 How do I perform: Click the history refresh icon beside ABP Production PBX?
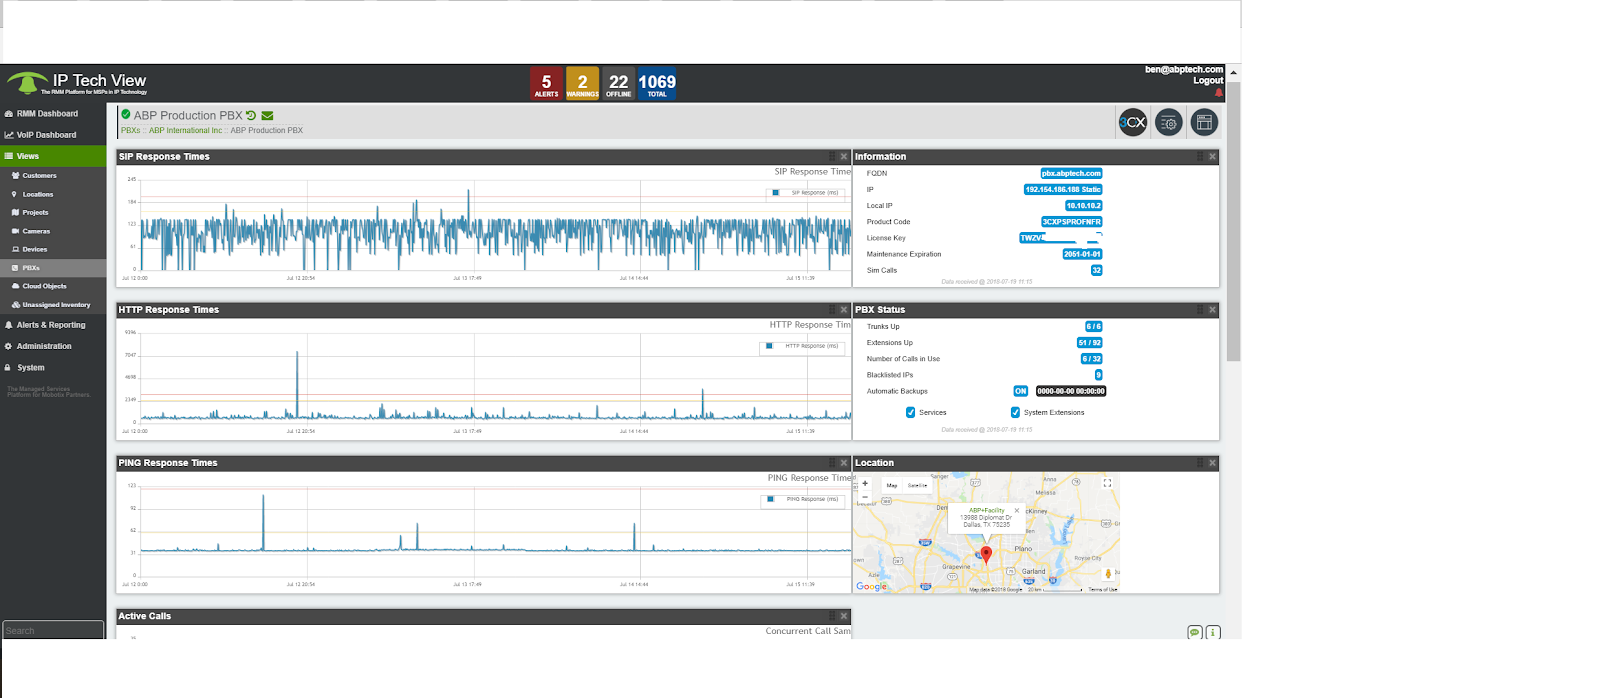[x=251, y=115]
